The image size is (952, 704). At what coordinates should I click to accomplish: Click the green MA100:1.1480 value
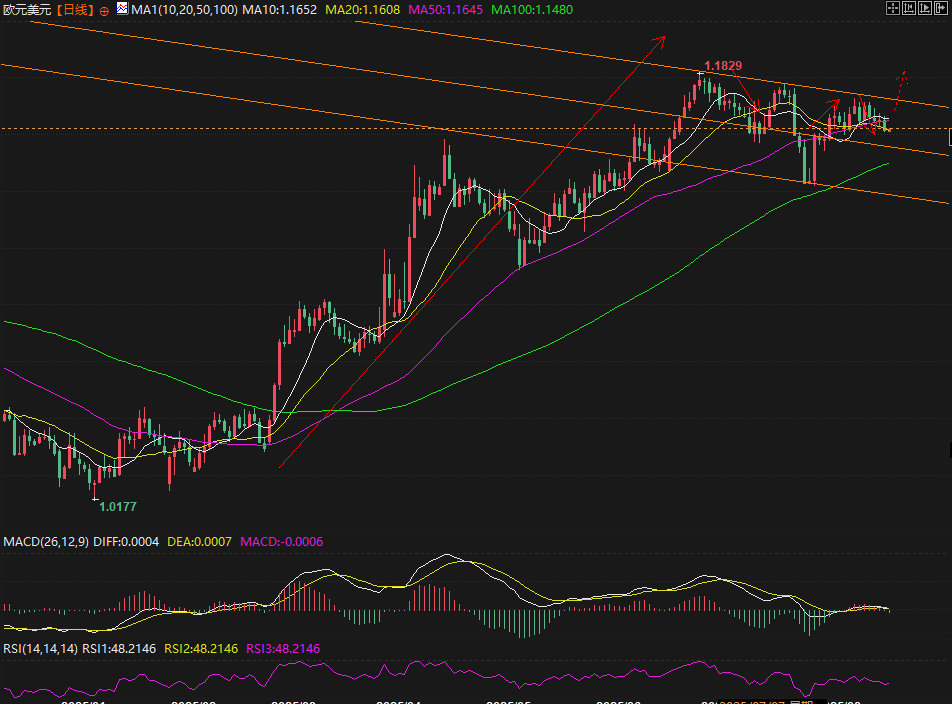532,10
